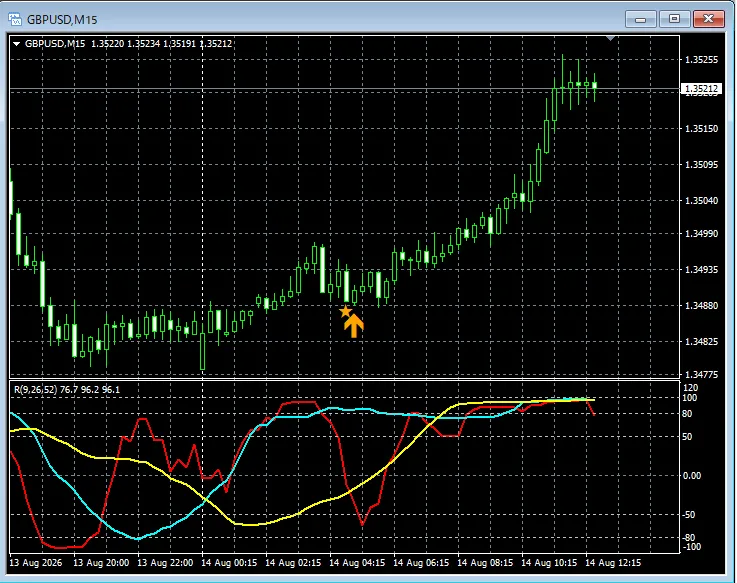This screenshot has width=737, height=583.
Task: Minimize the GBPUSD,M15 chart window
Action: click(x=640, y=19)
